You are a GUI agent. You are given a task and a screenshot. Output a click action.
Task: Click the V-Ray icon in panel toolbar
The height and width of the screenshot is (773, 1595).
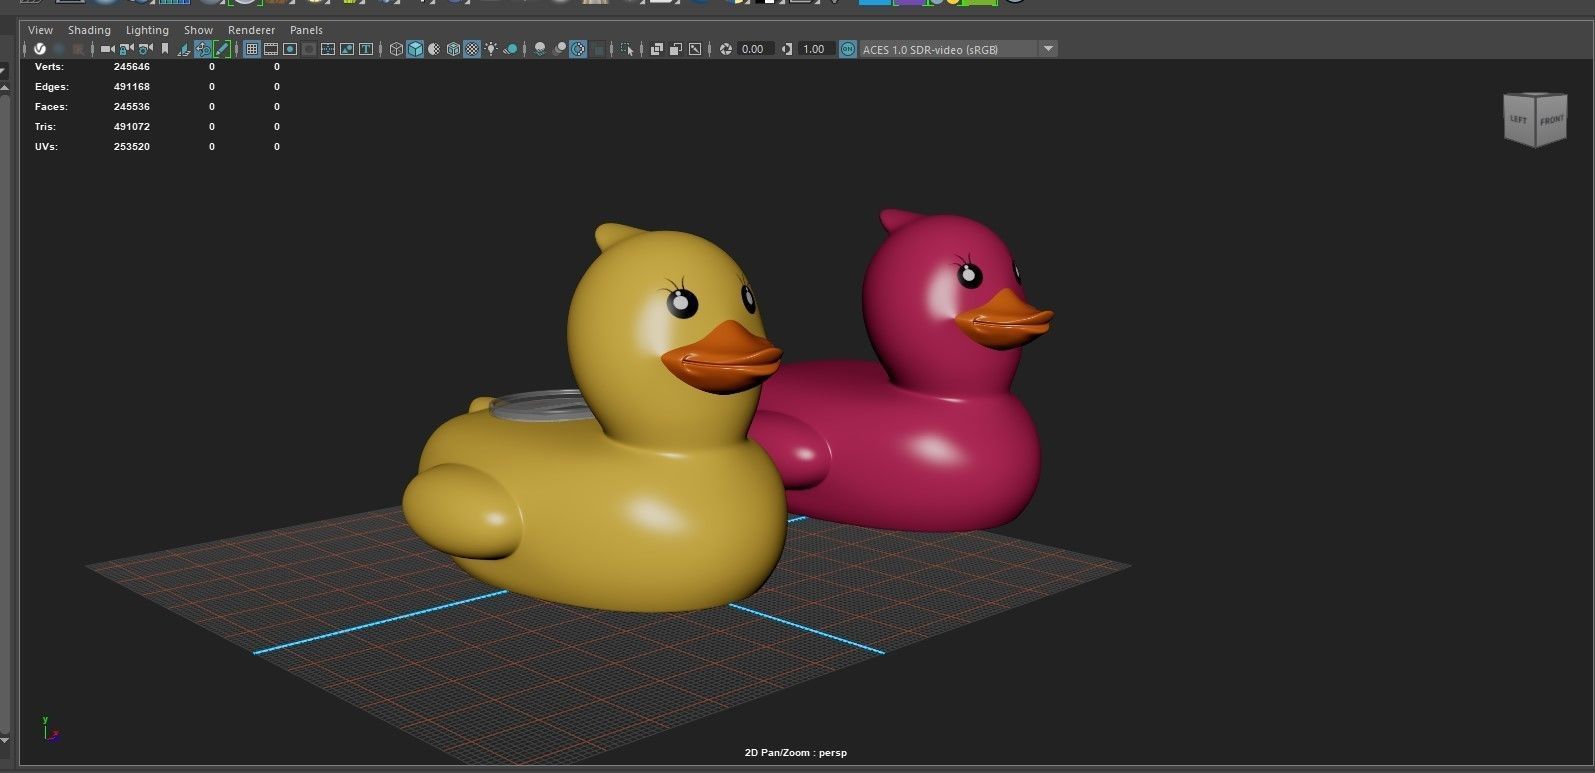(40, 49)
